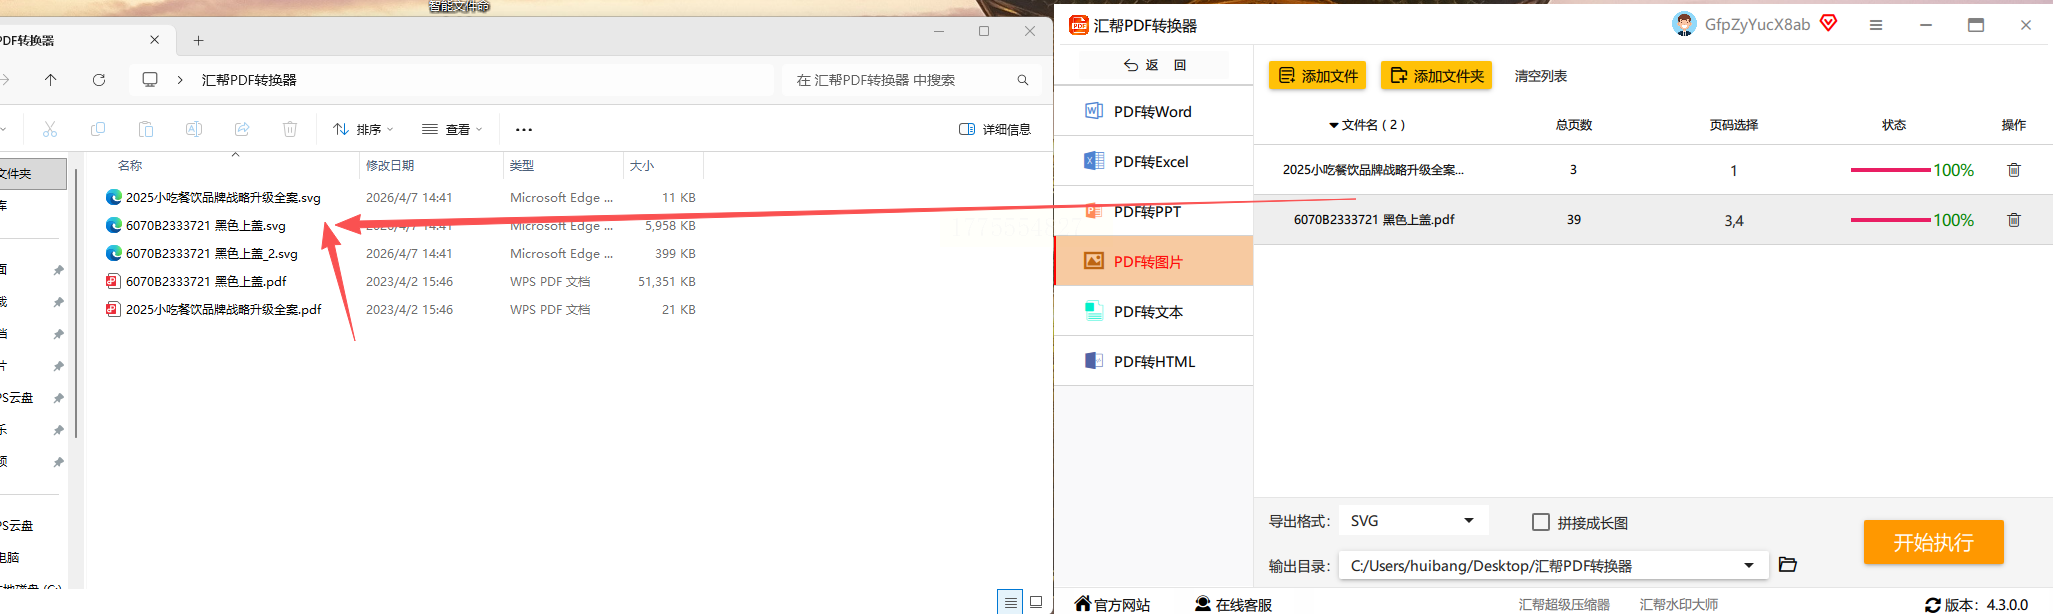The height and width of the screenshot is (614, 2053).
Task: Open Explorer more options ellipsis
Action: tap(524, 129)
